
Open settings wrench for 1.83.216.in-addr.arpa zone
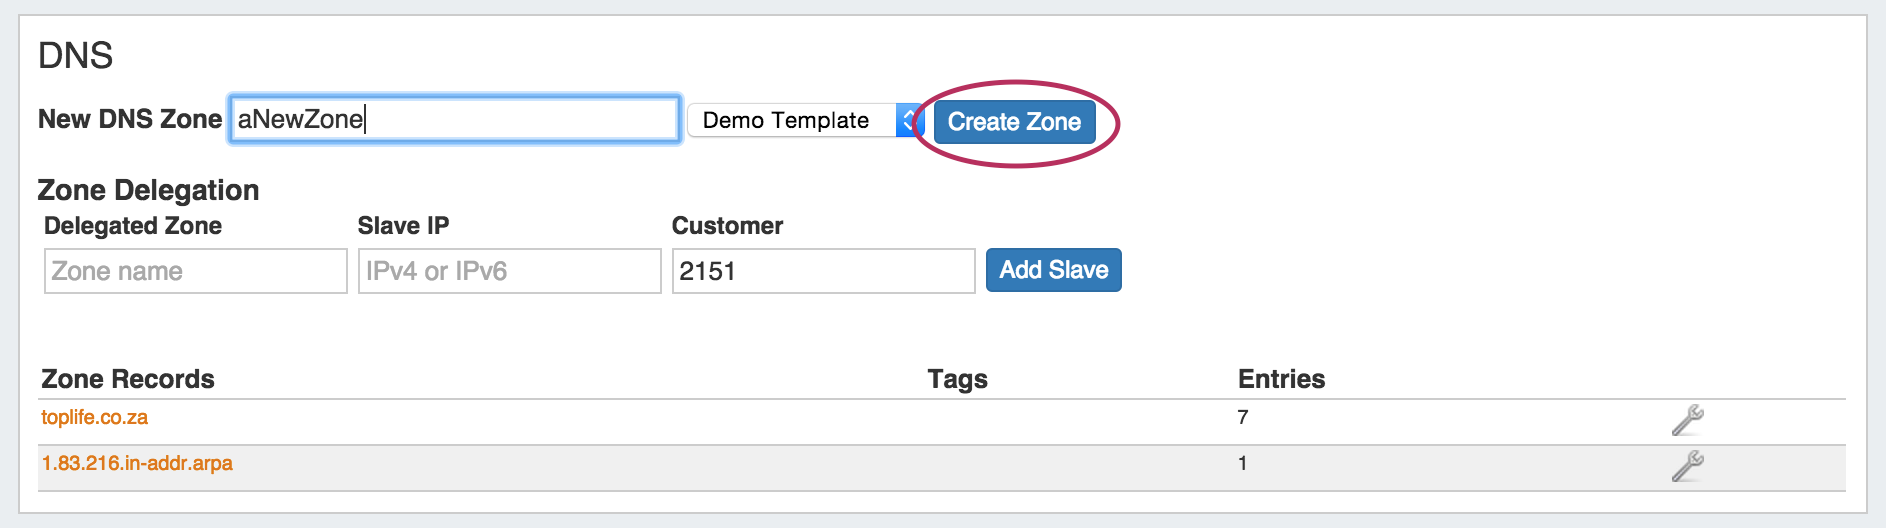click(1687, 466)
